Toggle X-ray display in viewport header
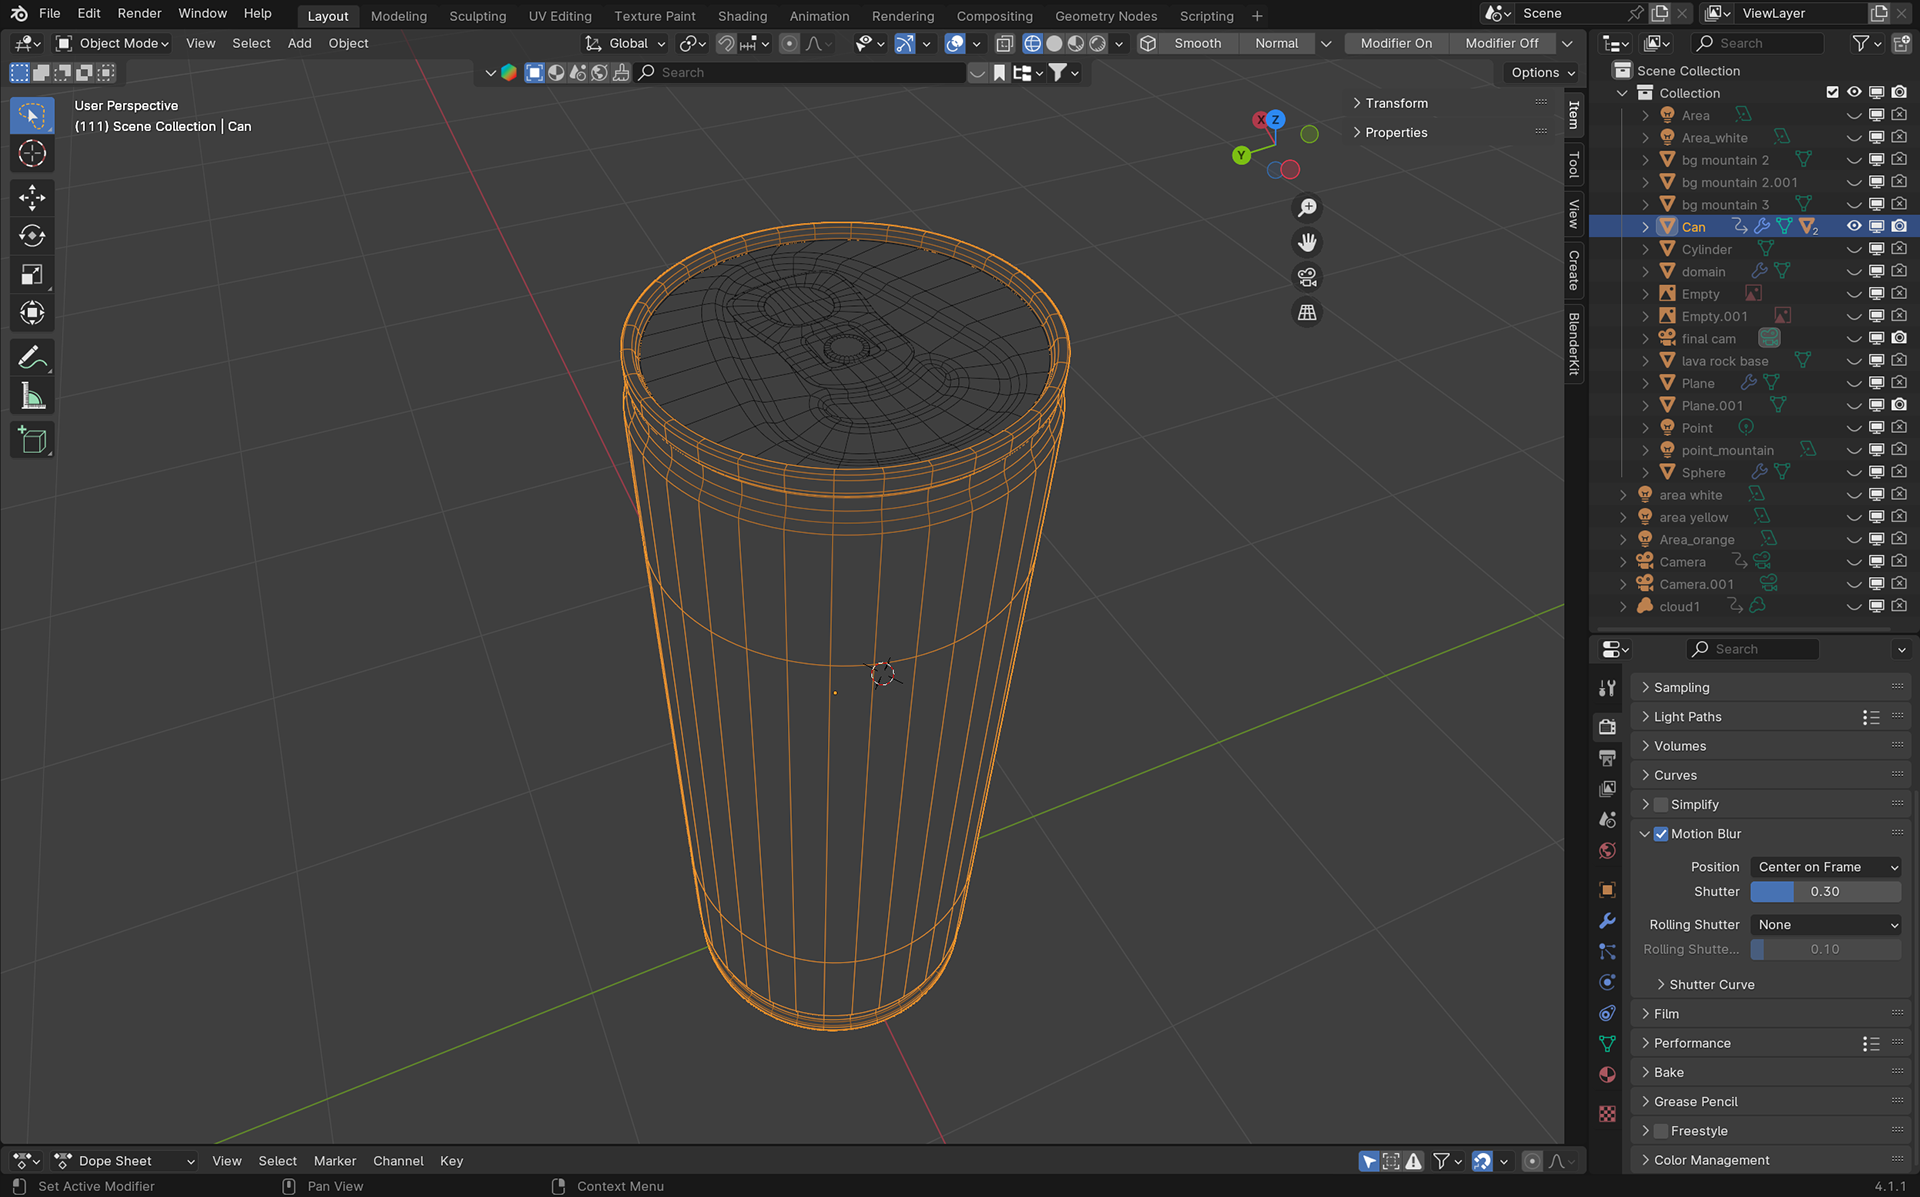 pyautogui.click(x=1004, y=43)
